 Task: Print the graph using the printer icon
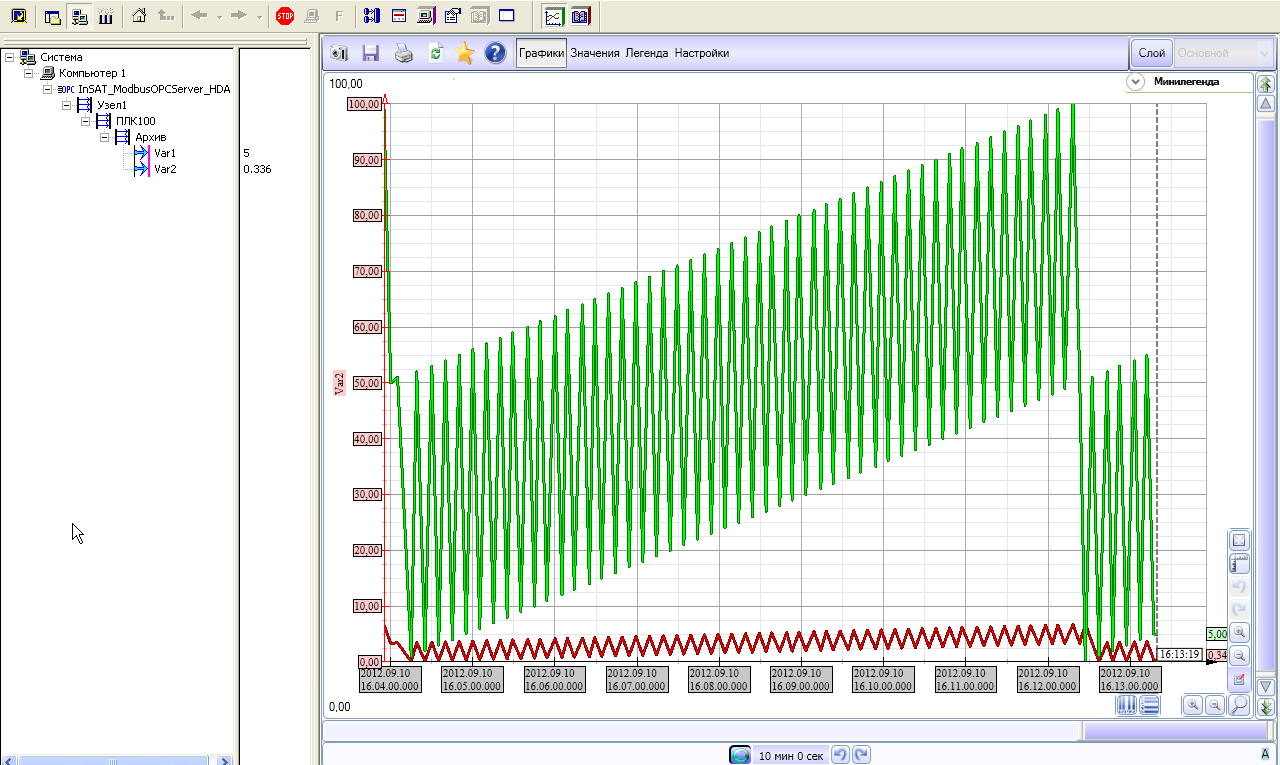(403, 53)
